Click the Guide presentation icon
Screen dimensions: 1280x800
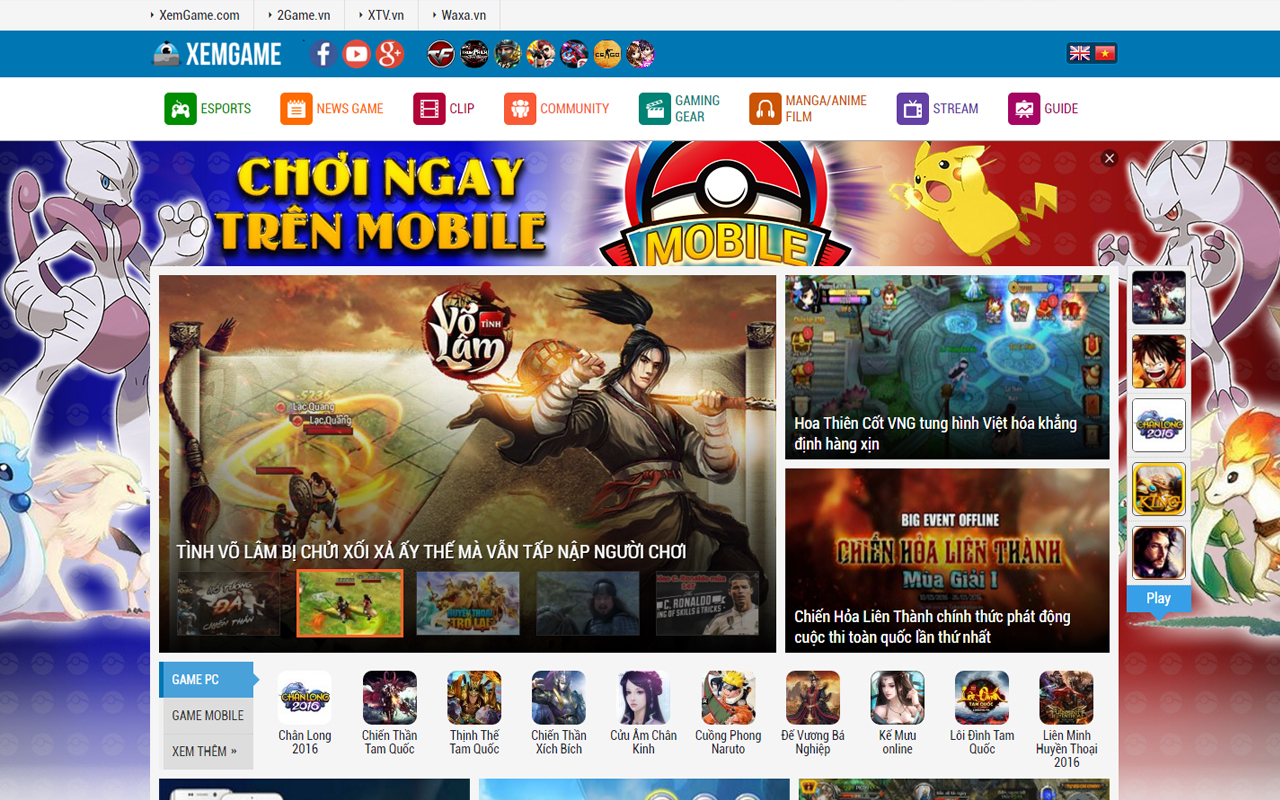click(1024, 109)
